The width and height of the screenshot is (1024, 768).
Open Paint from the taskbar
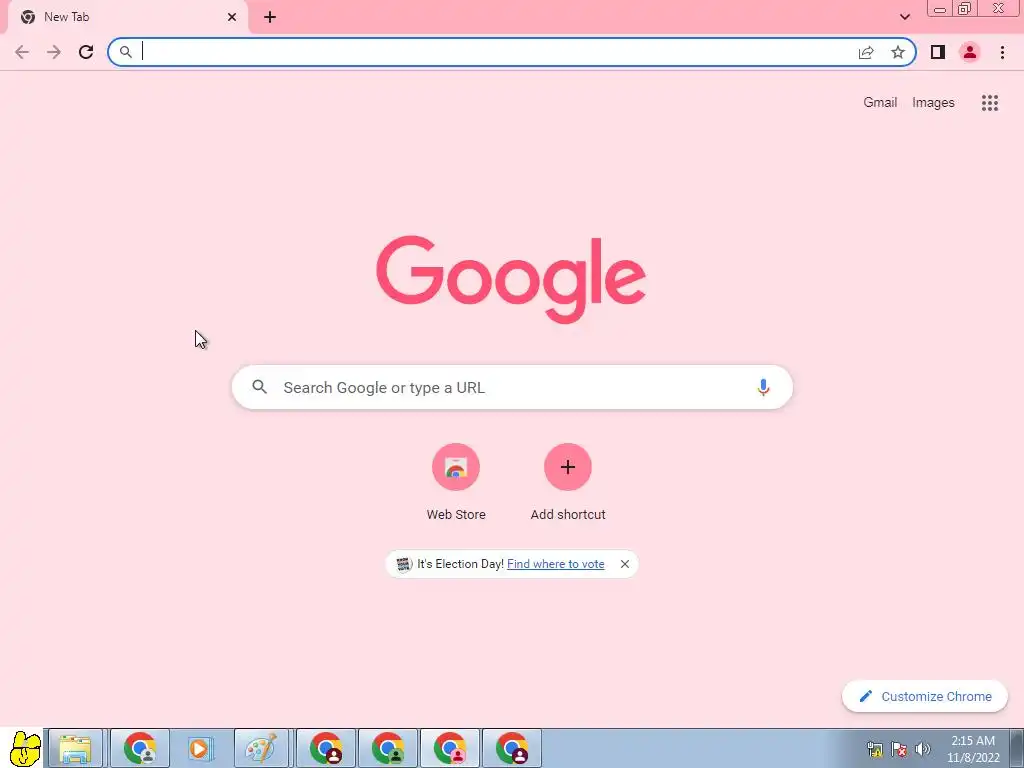click(x=261, y=748)
